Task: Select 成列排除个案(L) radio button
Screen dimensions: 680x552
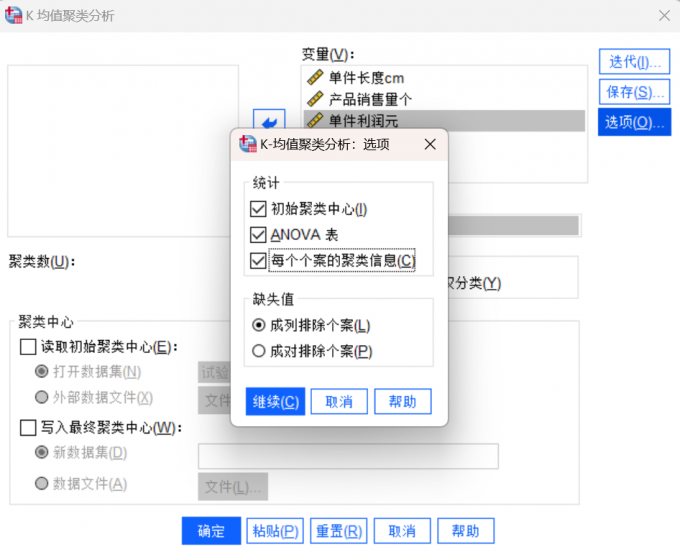Action: (258, 325)
